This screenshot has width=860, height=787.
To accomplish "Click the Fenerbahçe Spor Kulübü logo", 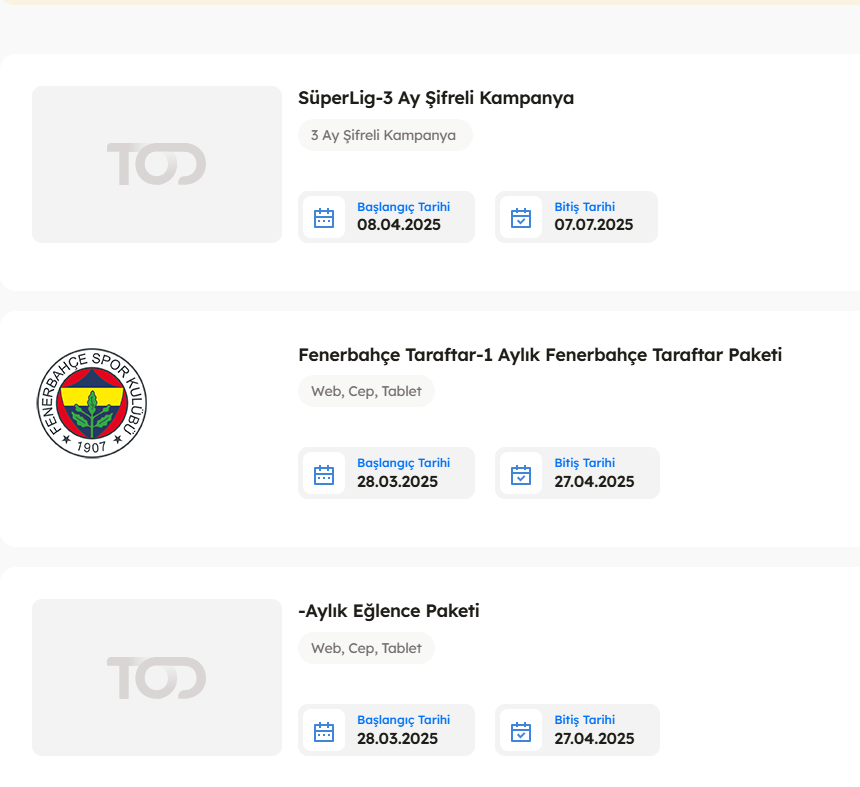I will [91, 404].
